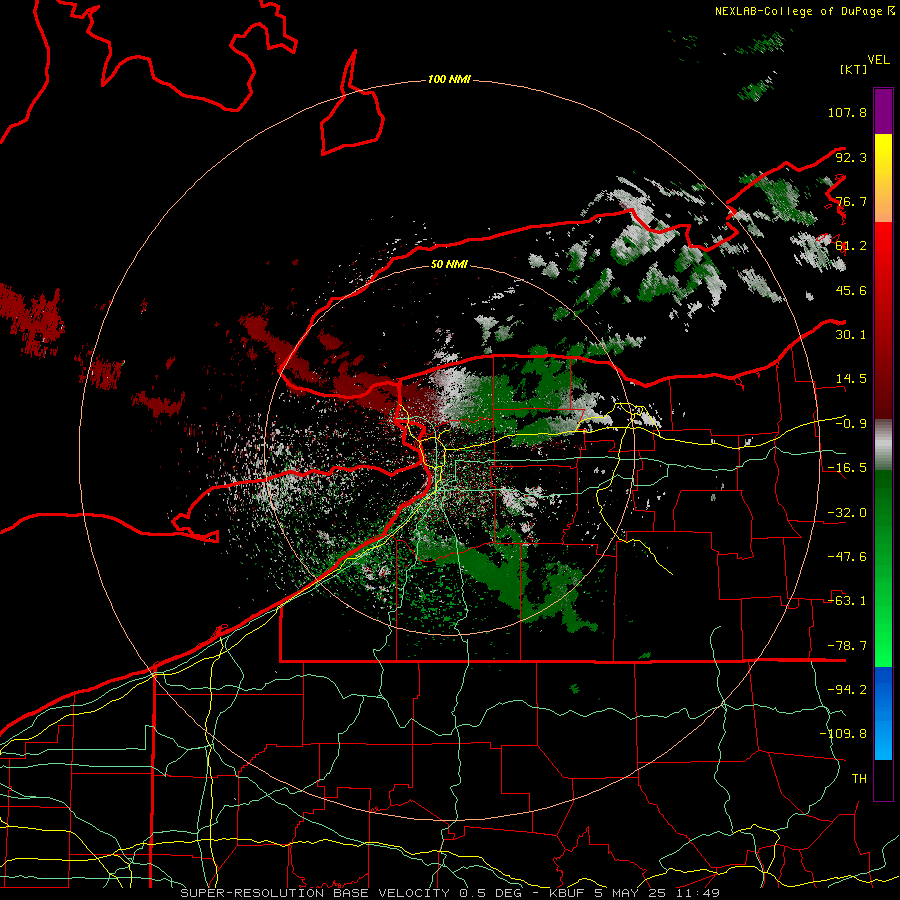Click the 107.8 velocity scale value
Viewport: 900px width, 900px height.
click(847, 112)
